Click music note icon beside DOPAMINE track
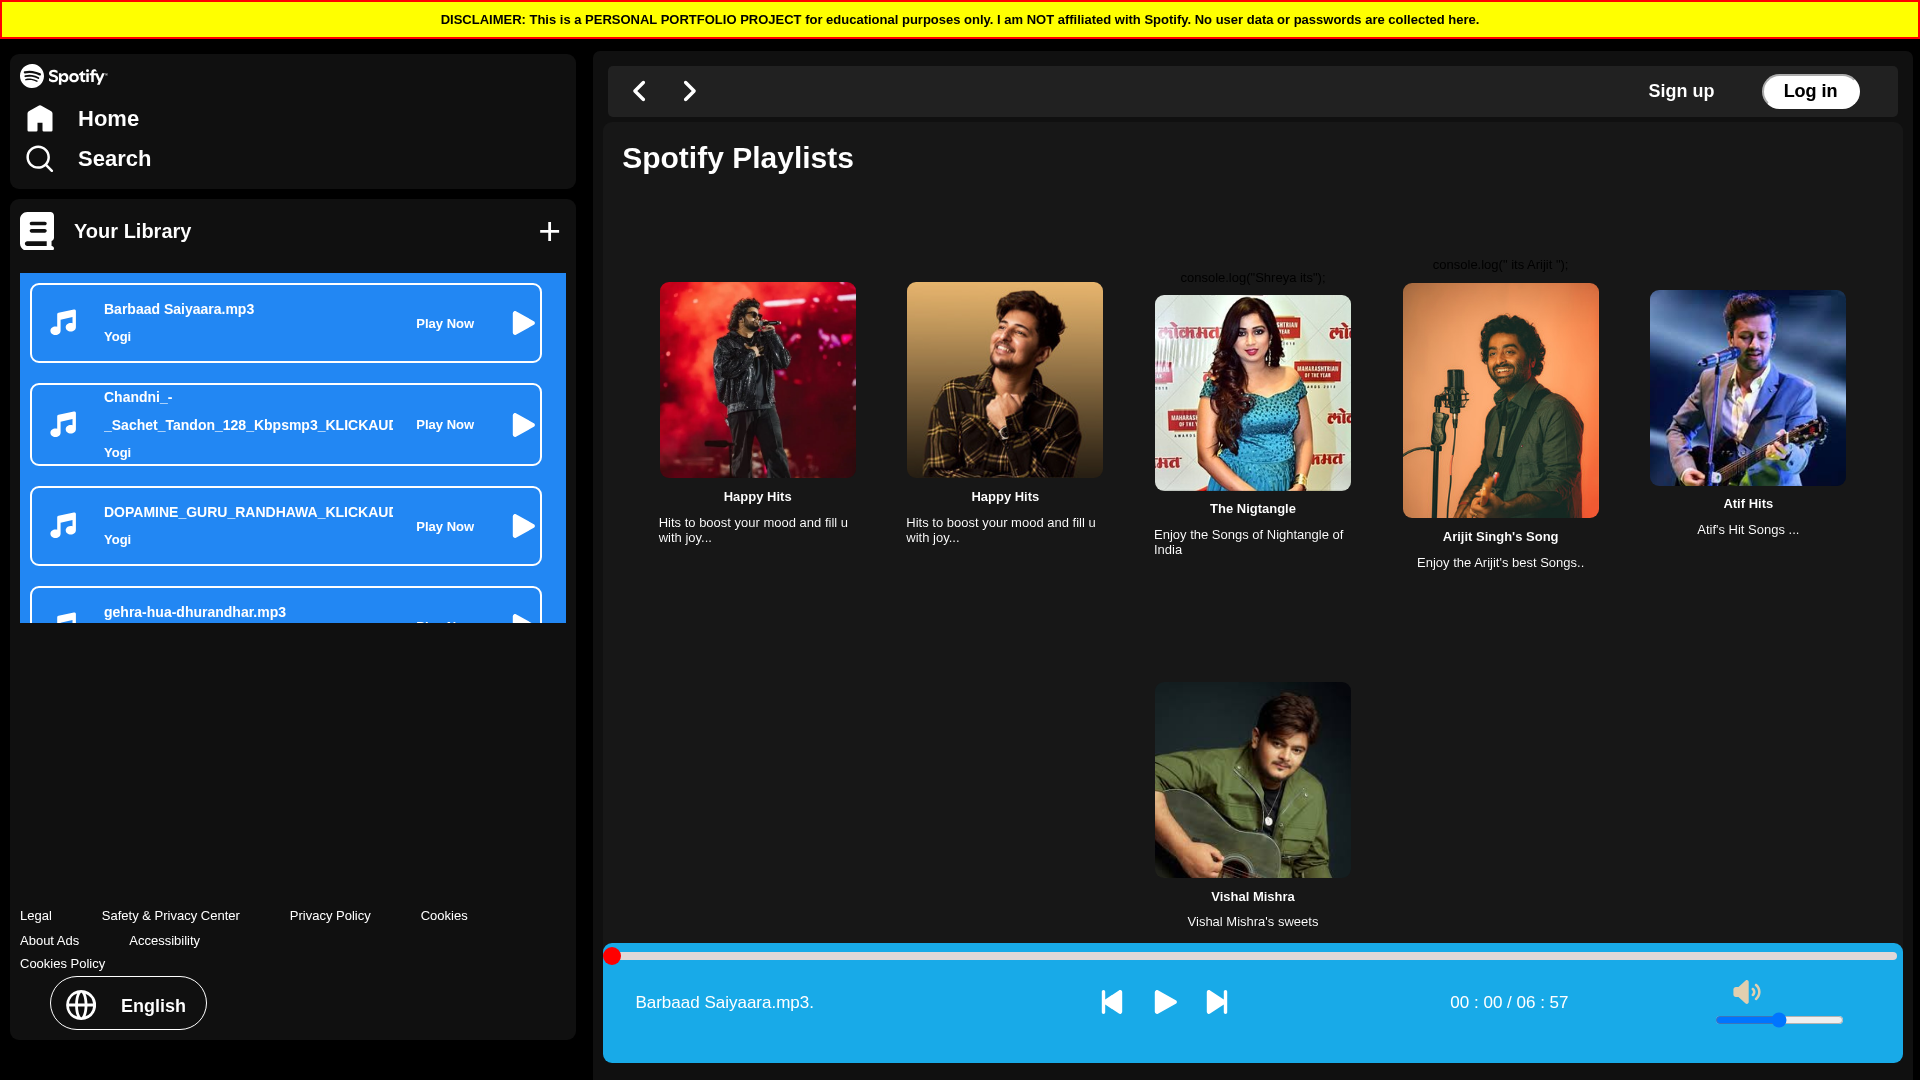The image size is (1920, 1080). pyautogui.click(x=64, y=526)
